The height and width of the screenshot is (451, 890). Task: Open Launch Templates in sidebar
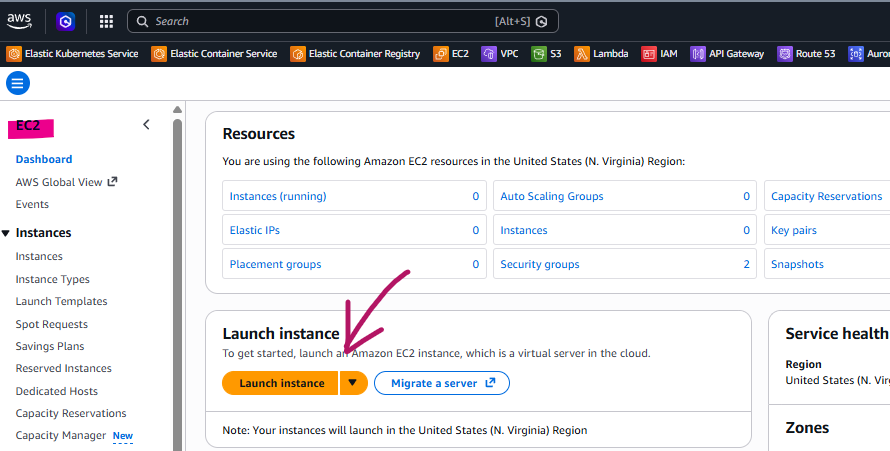pos(61,301)
